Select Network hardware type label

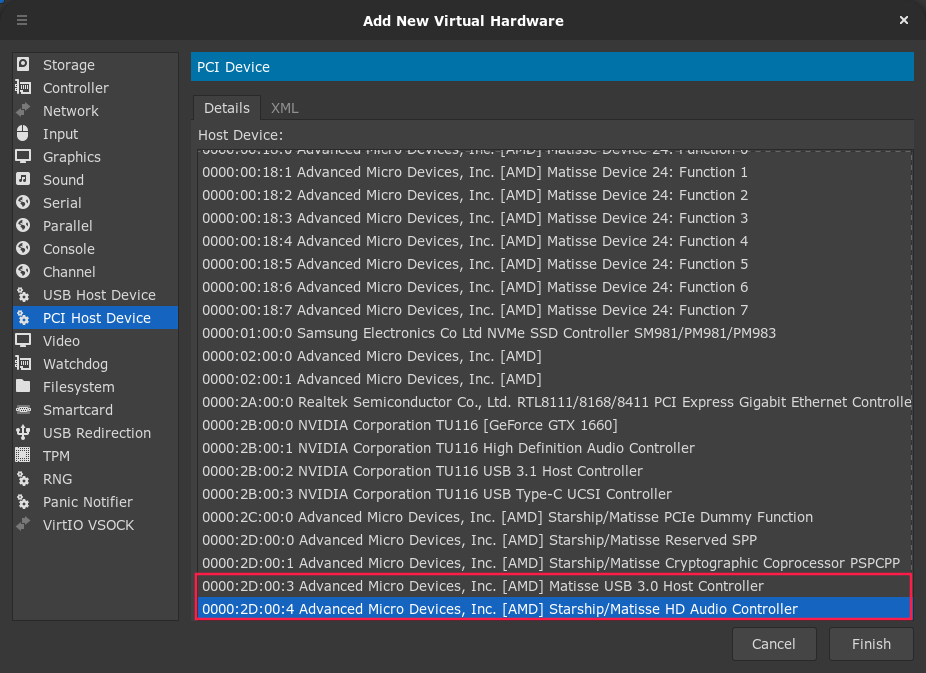(71, 111)
